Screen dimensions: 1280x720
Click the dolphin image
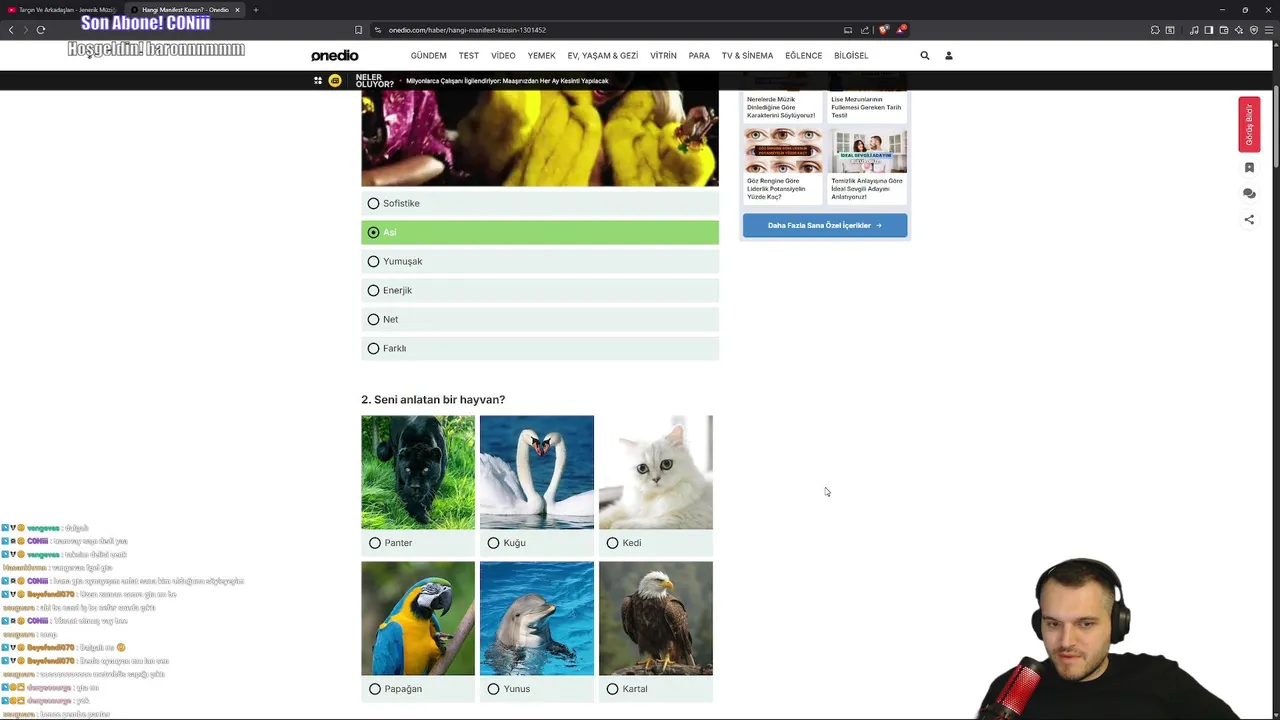[537, 618]
